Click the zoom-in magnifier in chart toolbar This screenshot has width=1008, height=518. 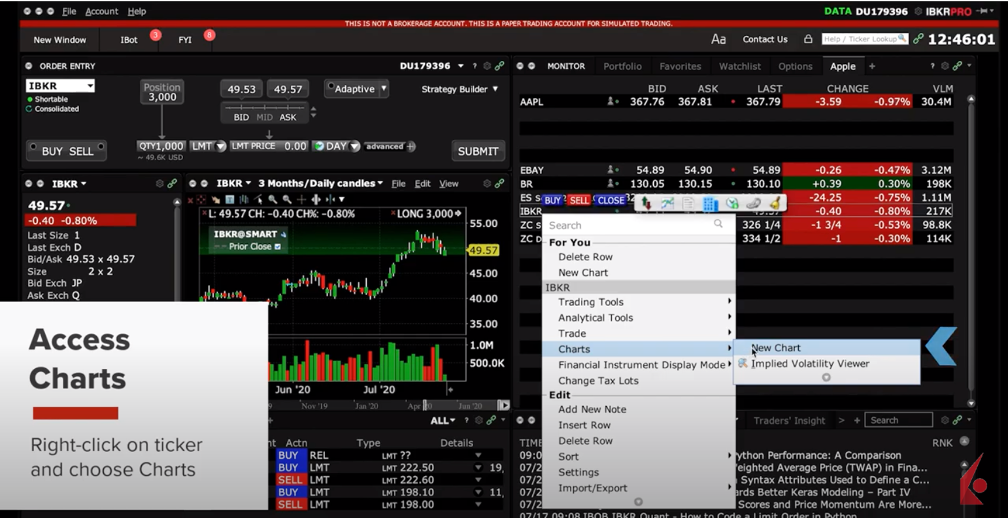274,200
